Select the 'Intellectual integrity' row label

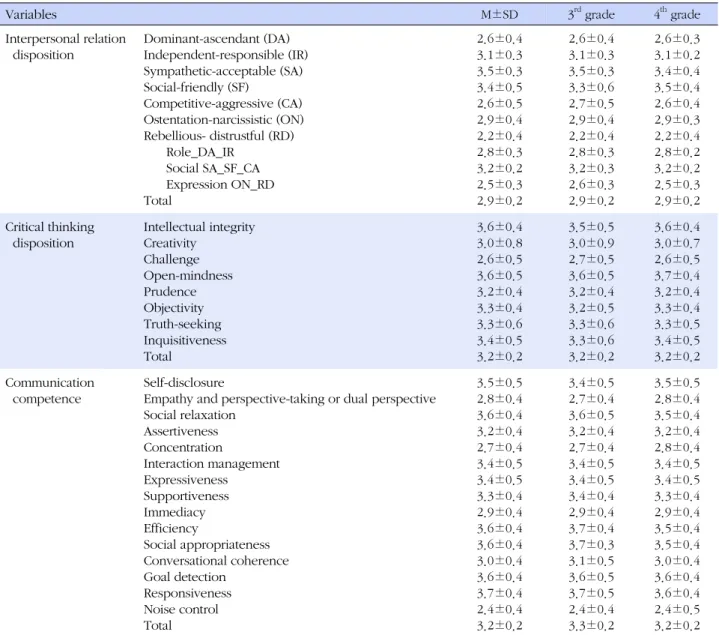[199, 227]
